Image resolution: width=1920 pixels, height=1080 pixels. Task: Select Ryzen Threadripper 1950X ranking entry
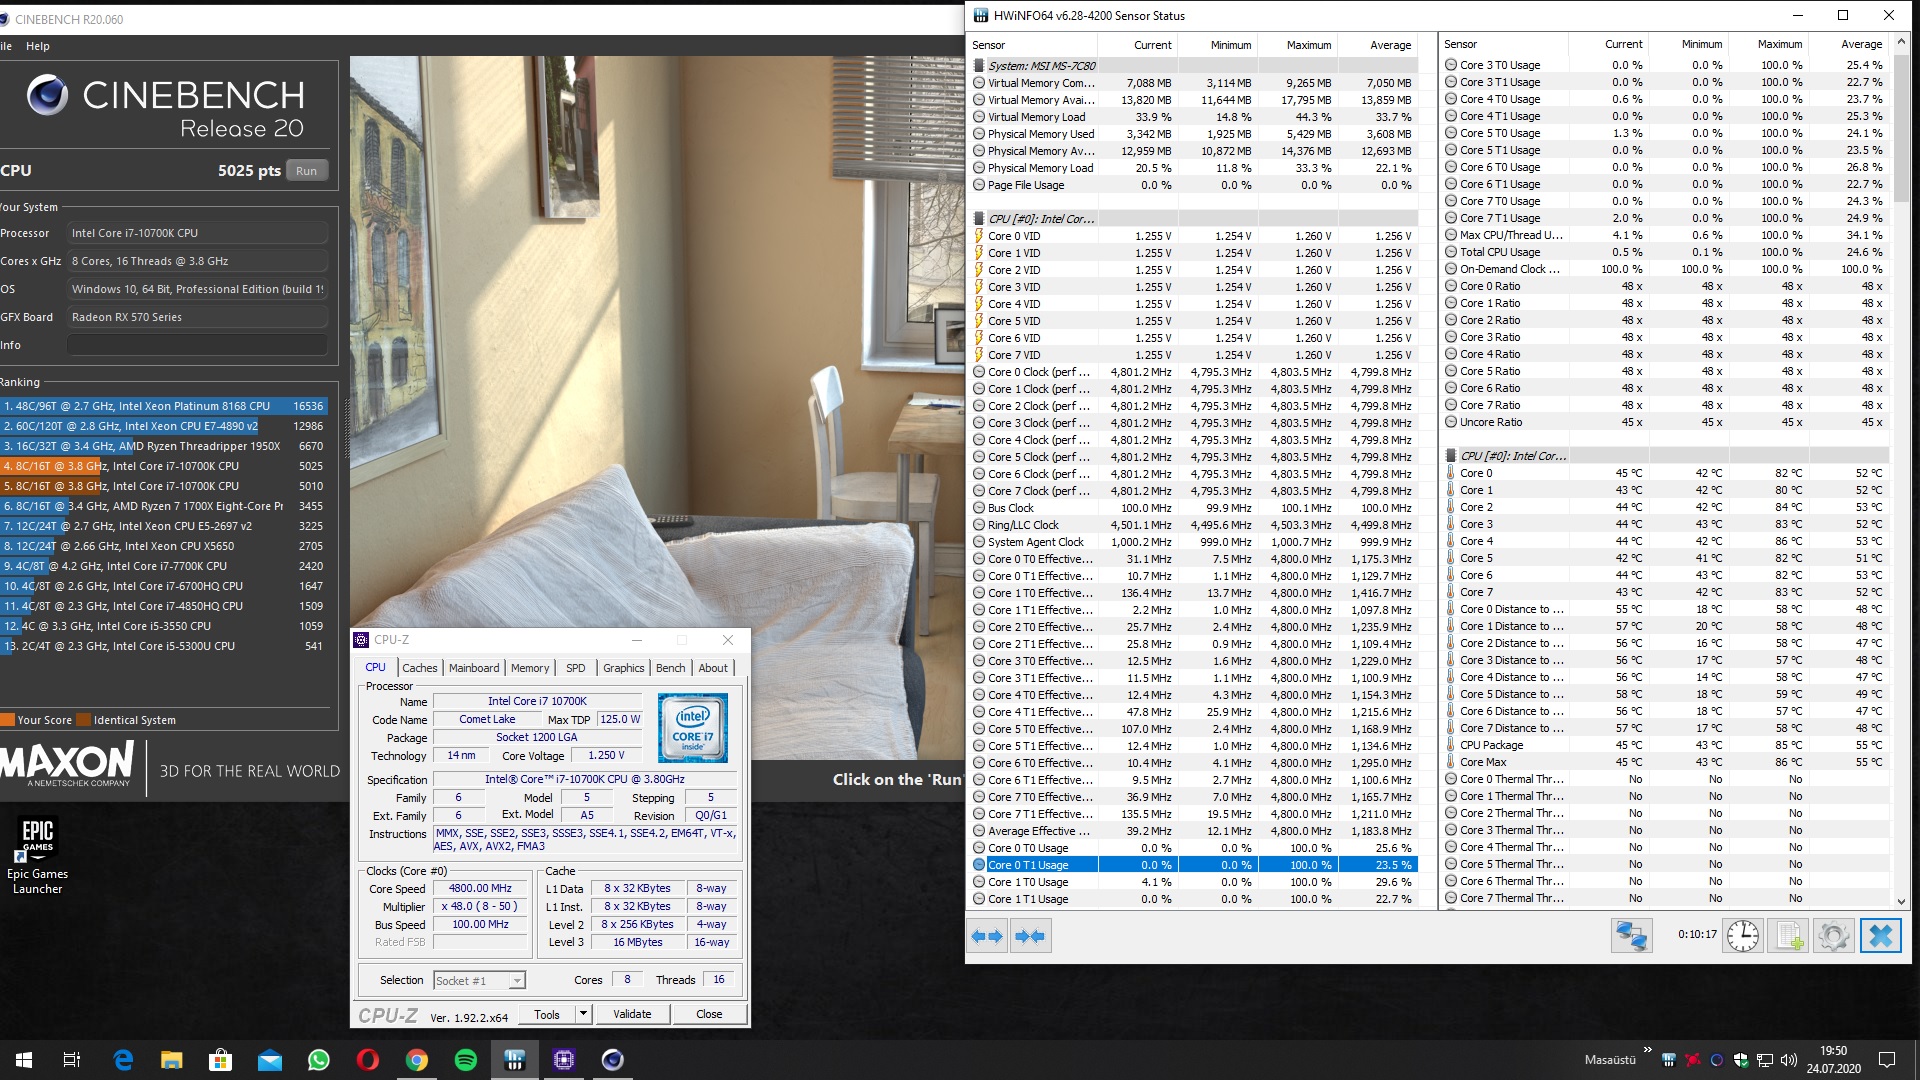coord(164,446)
